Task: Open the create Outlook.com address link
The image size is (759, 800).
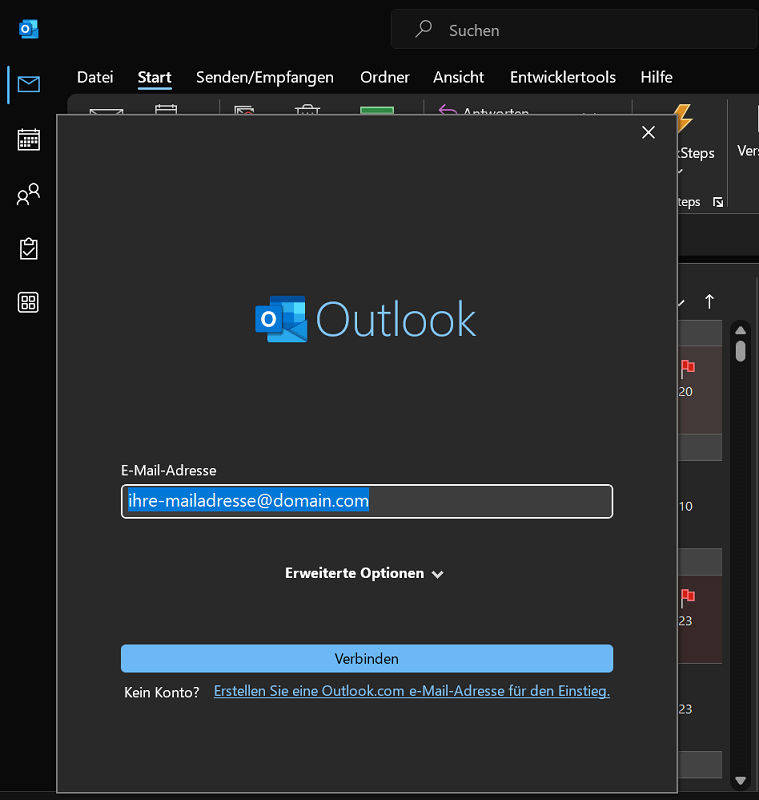Action: 412,691
